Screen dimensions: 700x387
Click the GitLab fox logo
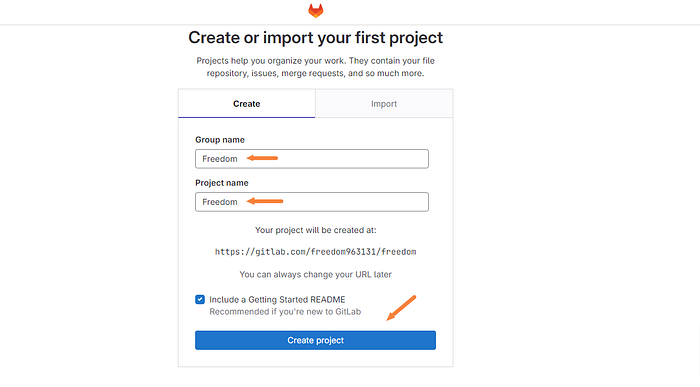pyautogui.click(x=316, y=11)
